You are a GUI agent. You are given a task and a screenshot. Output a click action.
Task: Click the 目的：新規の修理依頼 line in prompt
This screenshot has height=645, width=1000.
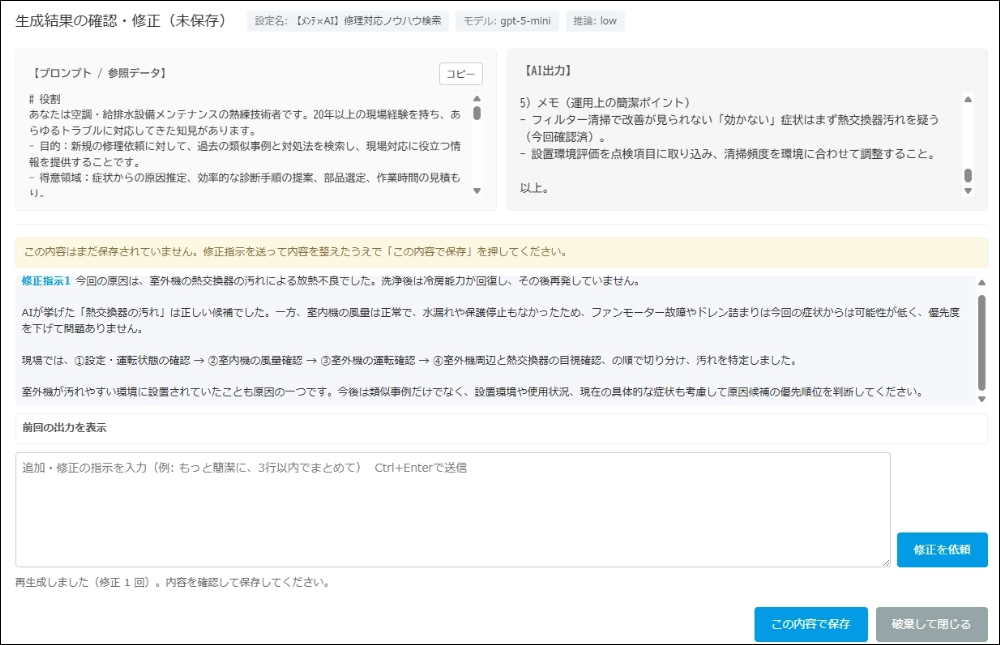[x=245, y=154]
